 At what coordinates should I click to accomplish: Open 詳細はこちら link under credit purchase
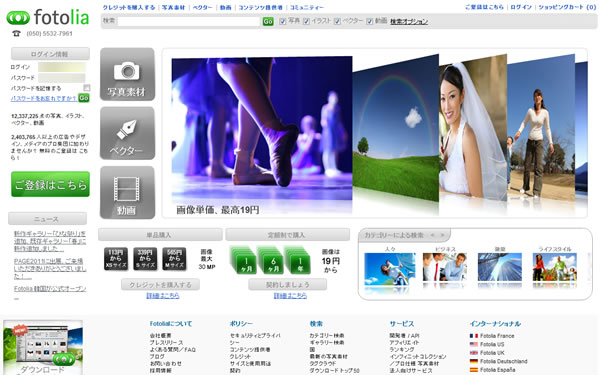[163, 296]
